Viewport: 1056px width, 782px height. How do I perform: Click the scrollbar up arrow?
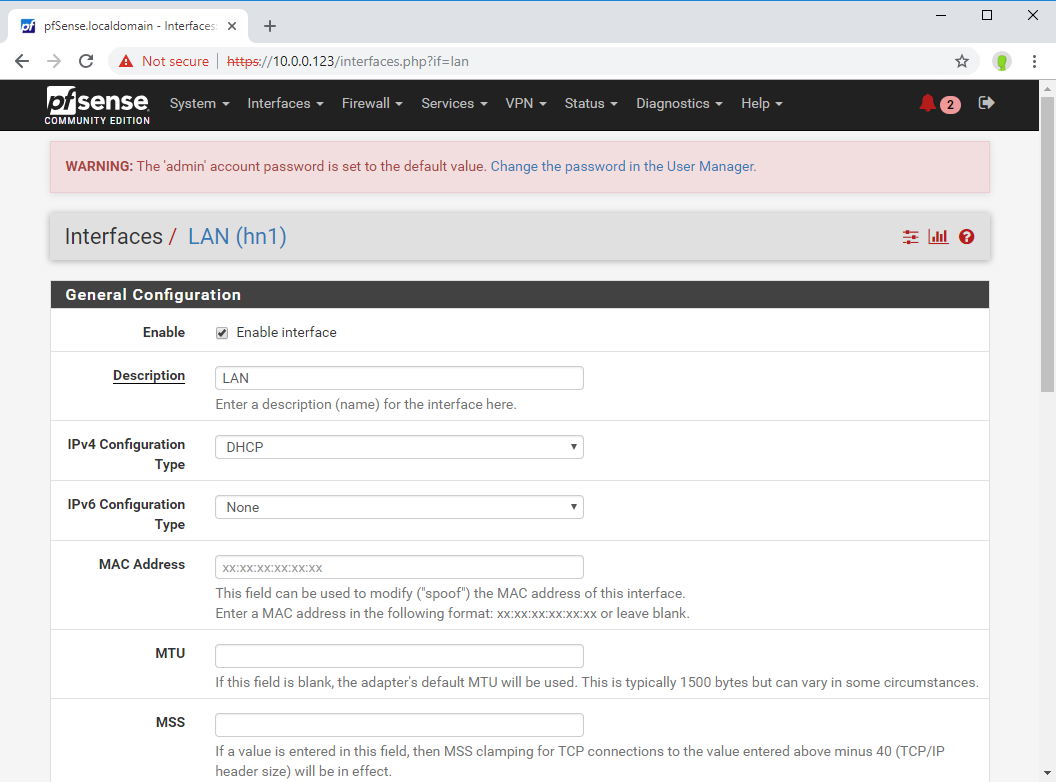point(1047,88)
